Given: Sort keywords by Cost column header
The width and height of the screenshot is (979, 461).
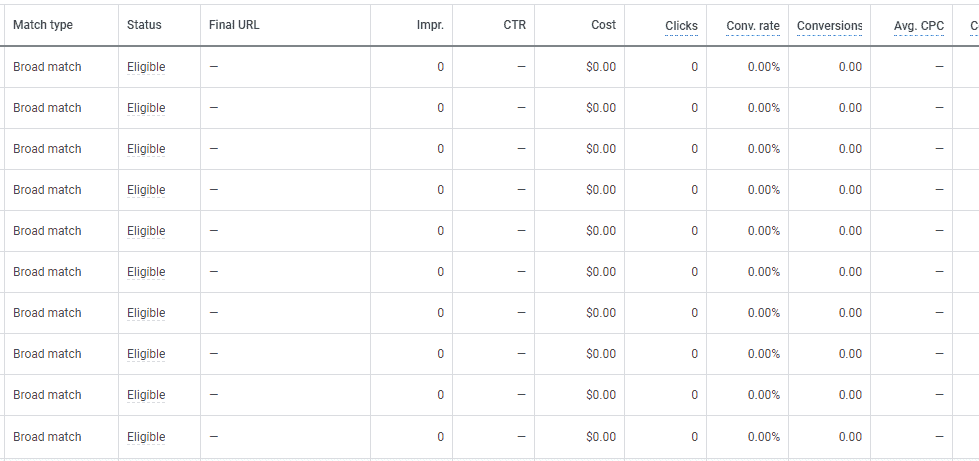Looking at the screenshot, I should [x=603, y=25].
